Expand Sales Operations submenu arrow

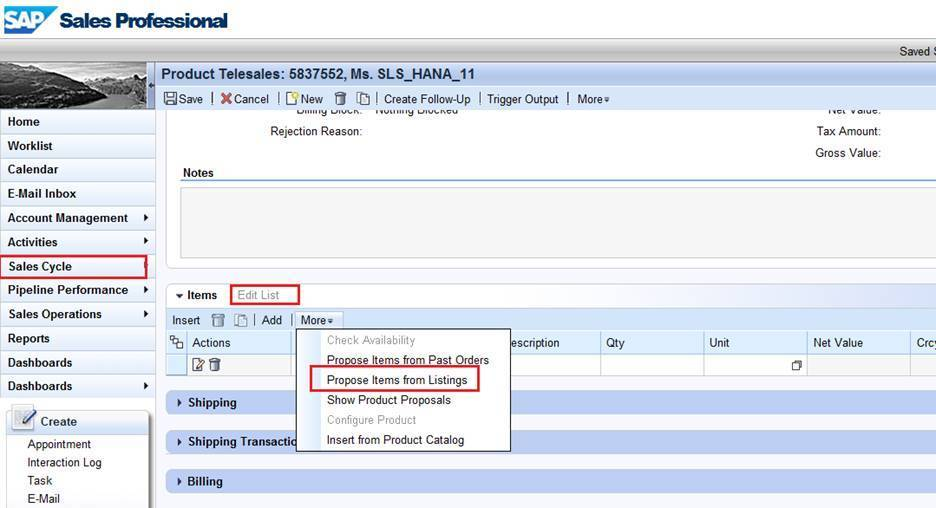click(146, 313)
